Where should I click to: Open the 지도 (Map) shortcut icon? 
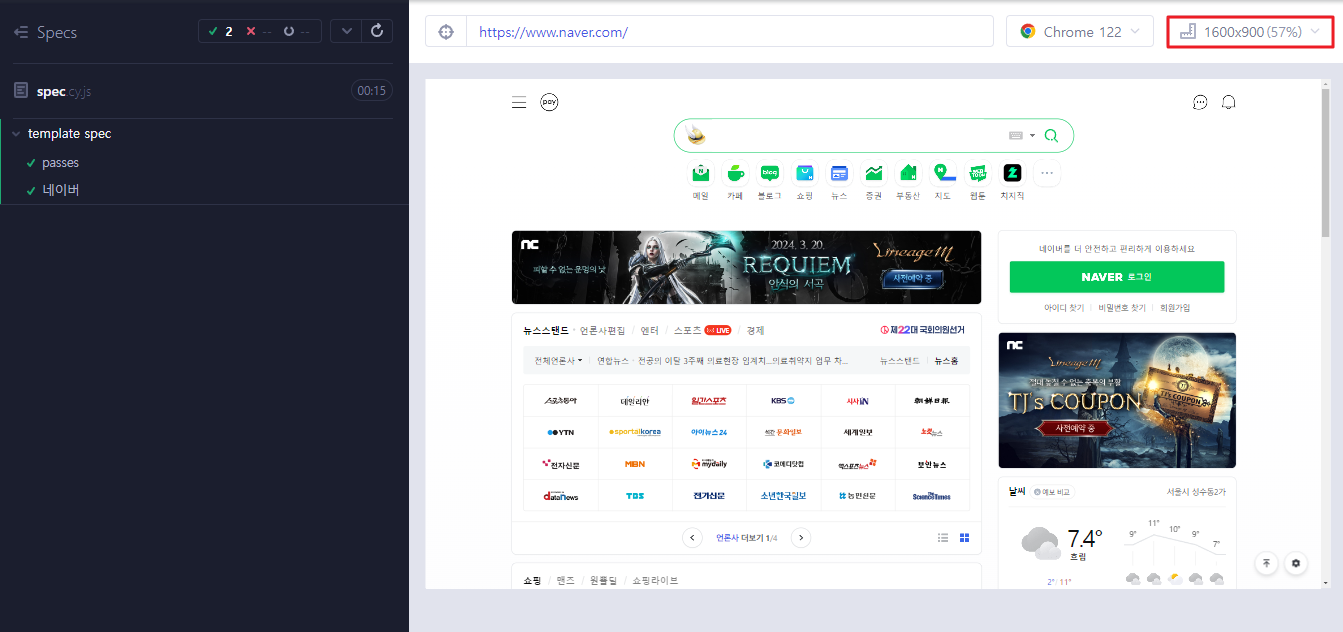tap(942, 173)
